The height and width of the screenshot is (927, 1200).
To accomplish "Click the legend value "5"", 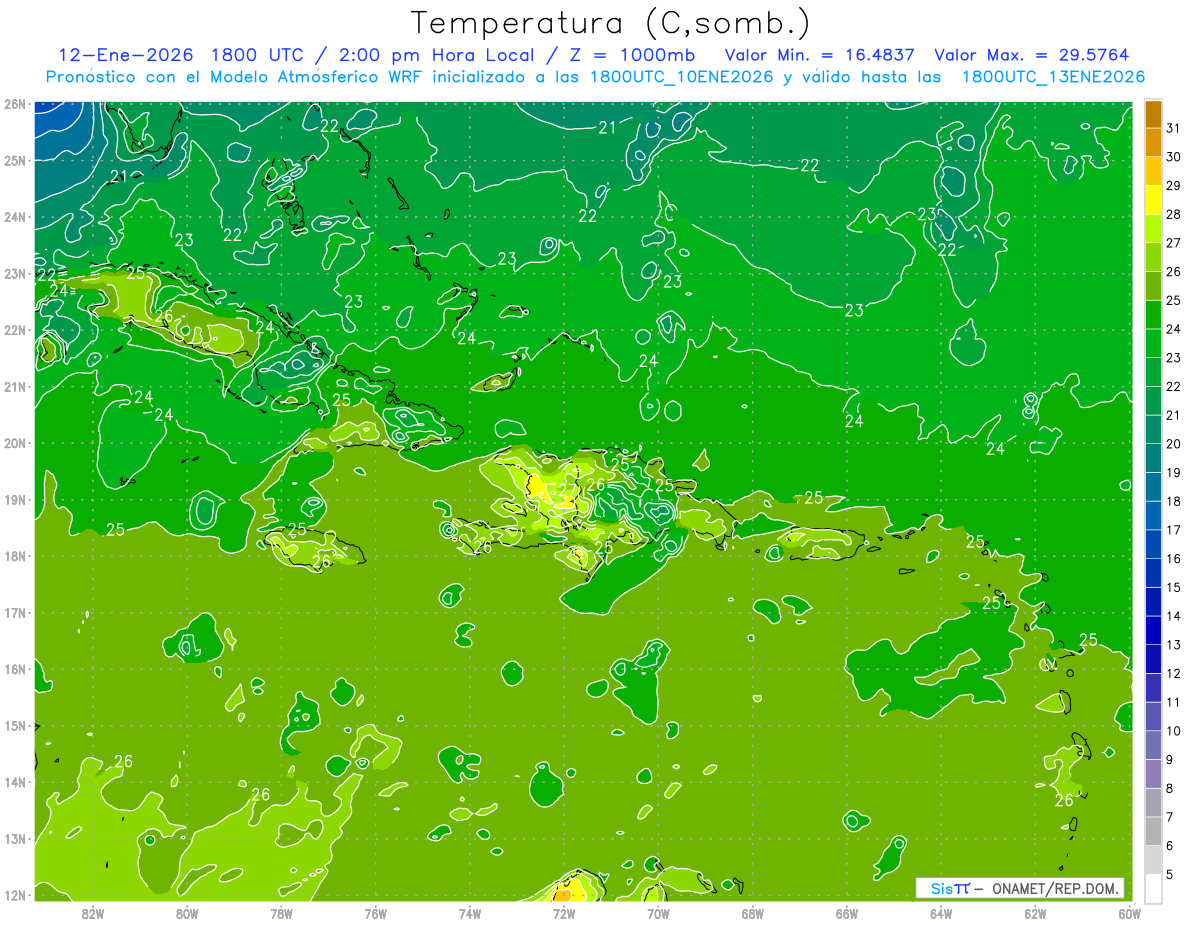I will click(1171, 874).
